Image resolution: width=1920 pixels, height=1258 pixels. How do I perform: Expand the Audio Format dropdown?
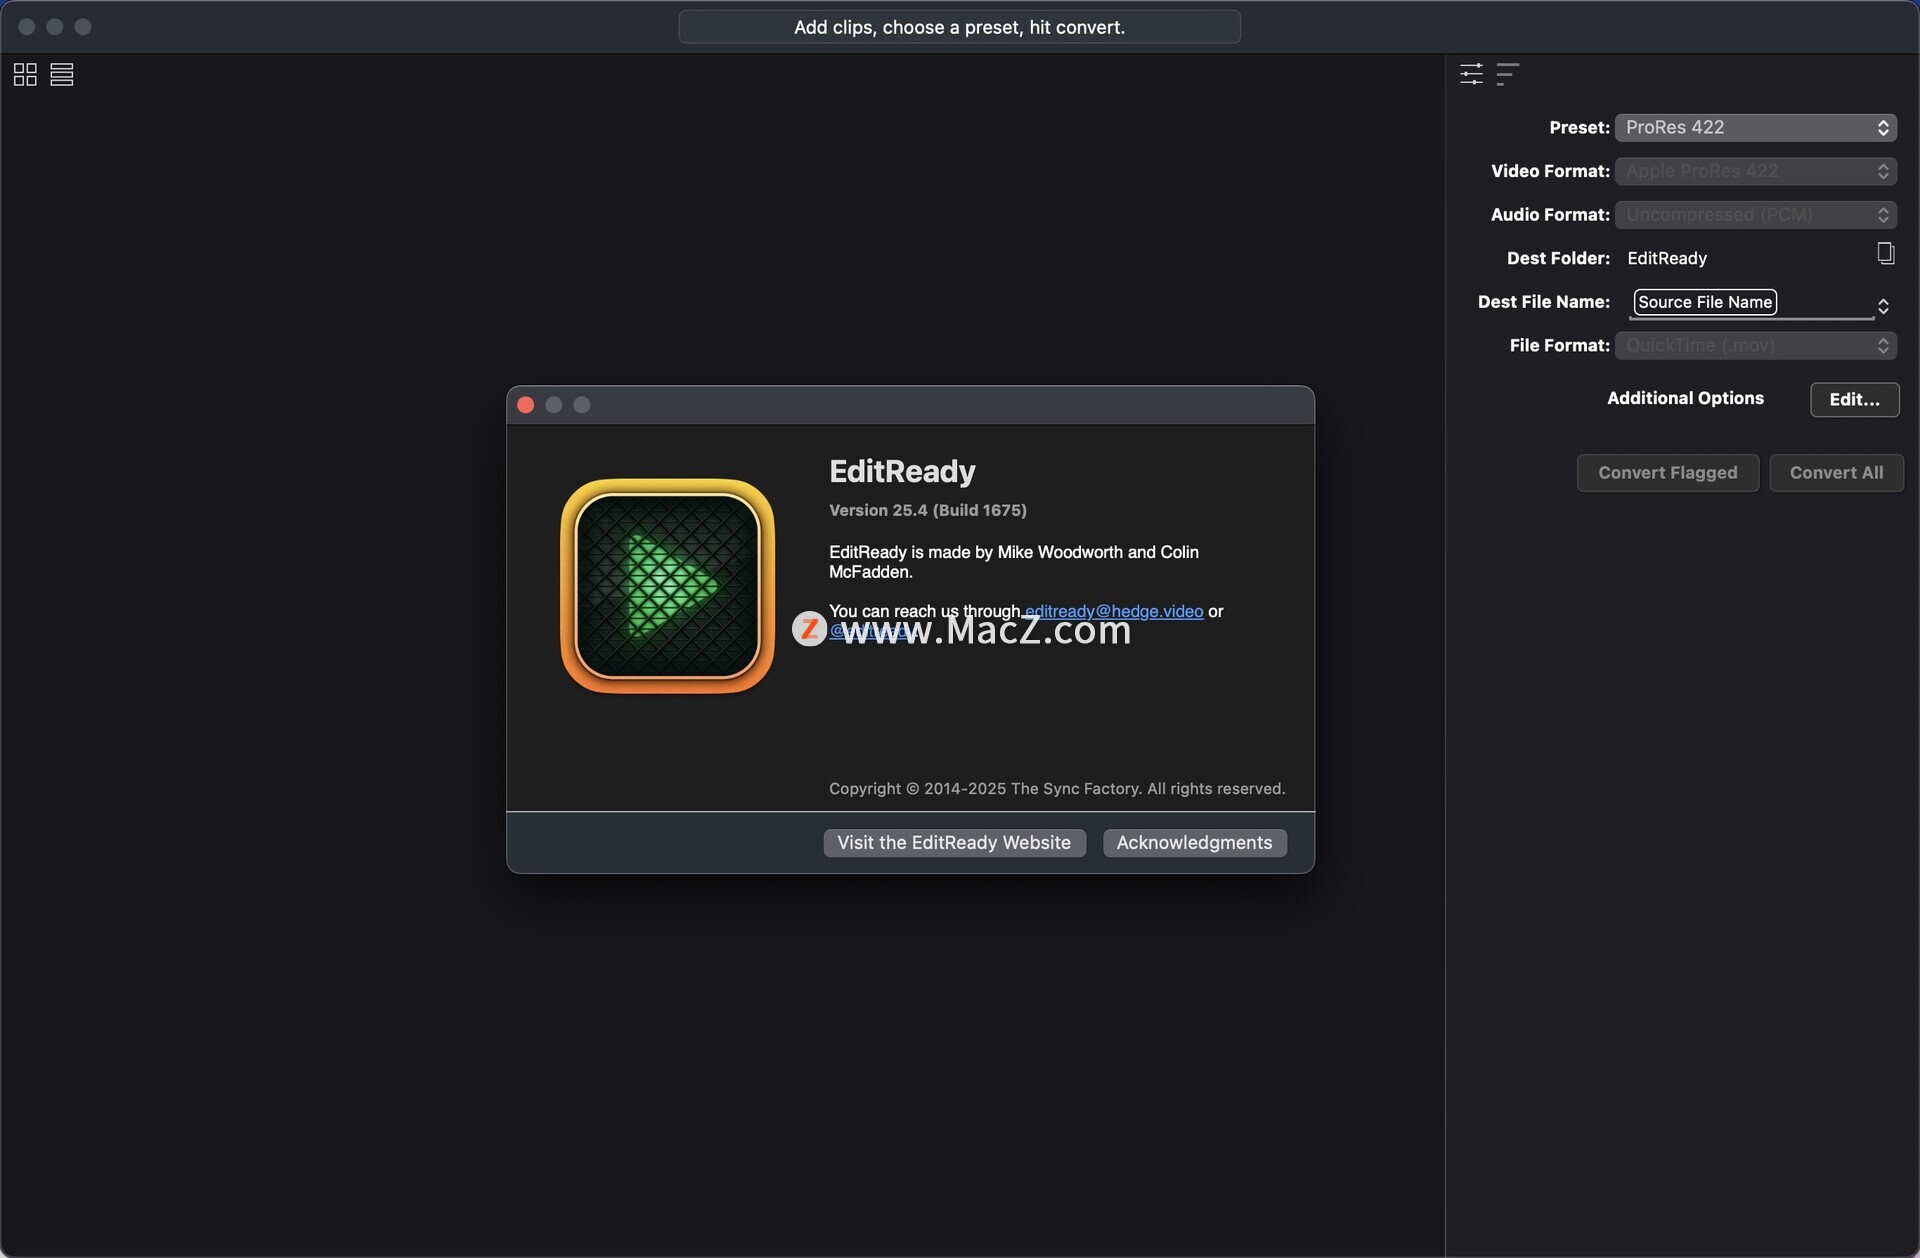(1755, 215)
